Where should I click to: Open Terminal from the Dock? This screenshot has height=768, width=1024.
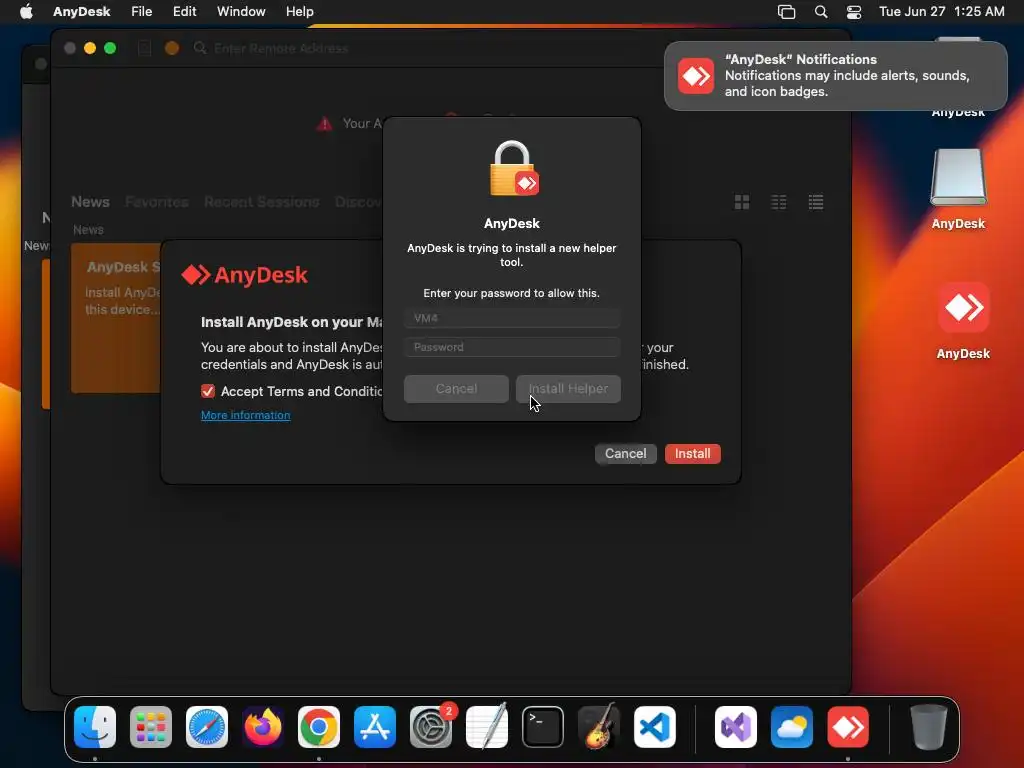(x=543, y=727)
